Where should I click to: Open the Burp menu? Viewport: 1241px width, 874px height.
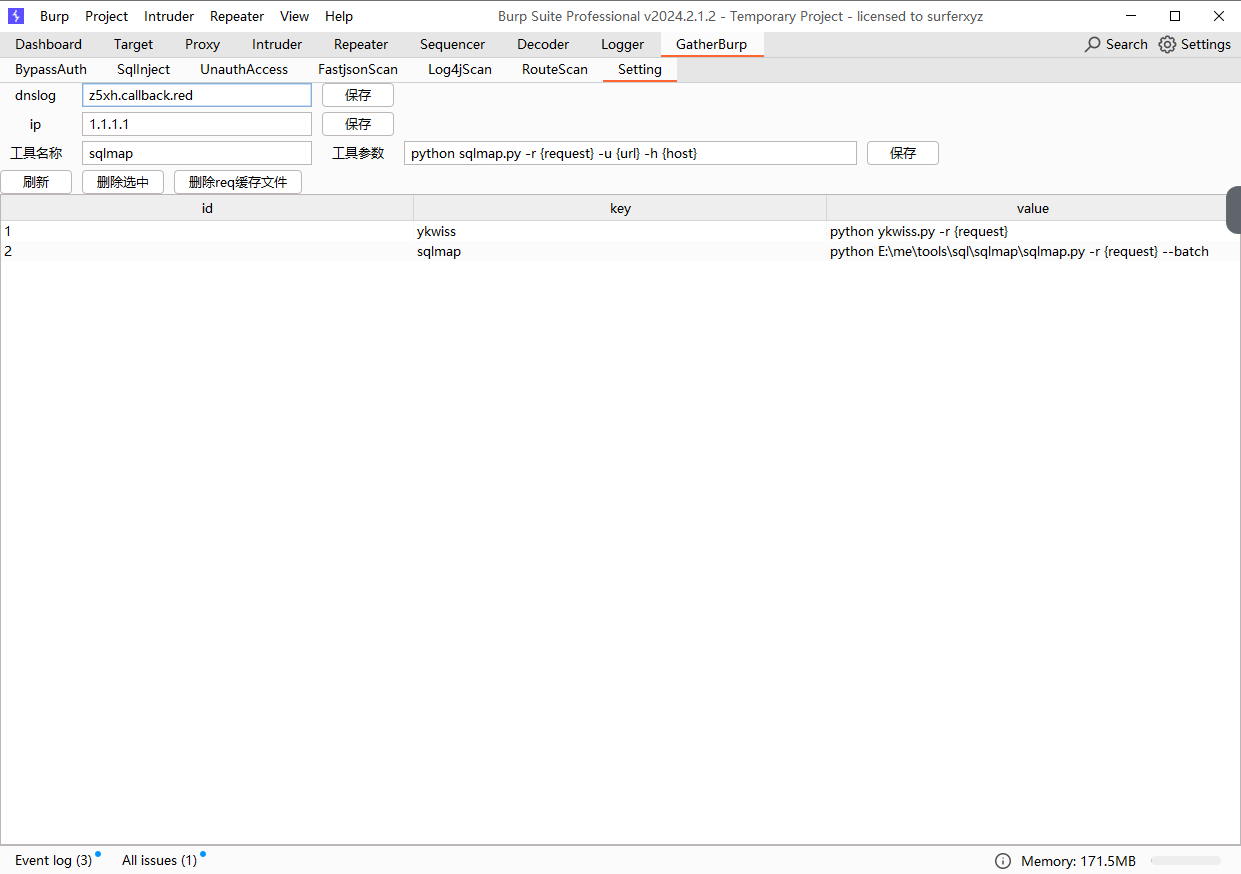[54, 16]
